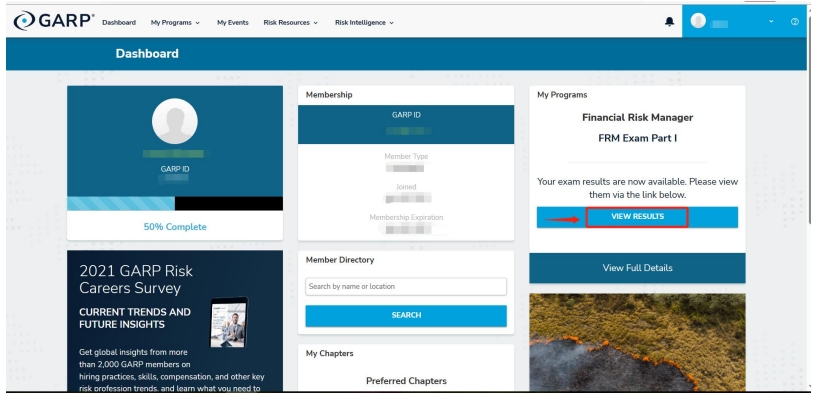Open the 50% Complete link

175,227
